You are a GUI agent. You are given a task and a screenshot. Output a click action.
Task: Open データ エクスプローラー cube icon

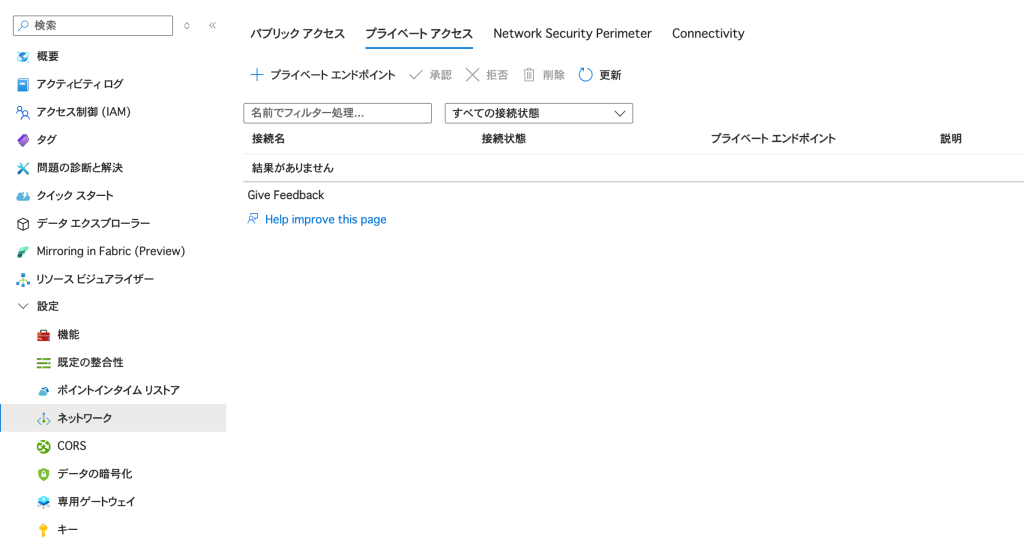coord(23,224)
